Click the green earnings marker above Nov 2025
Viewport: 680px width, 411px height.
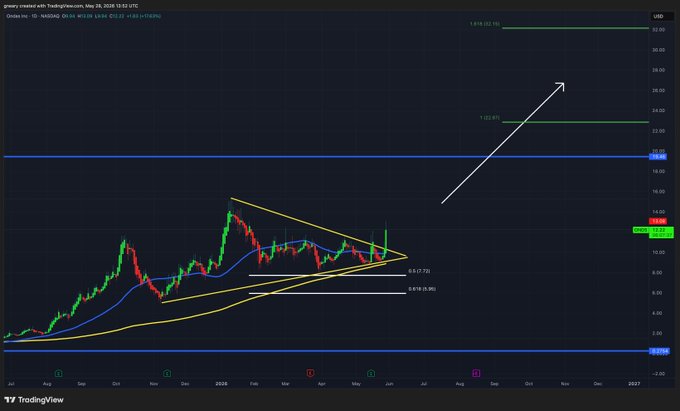click(167, 373)
